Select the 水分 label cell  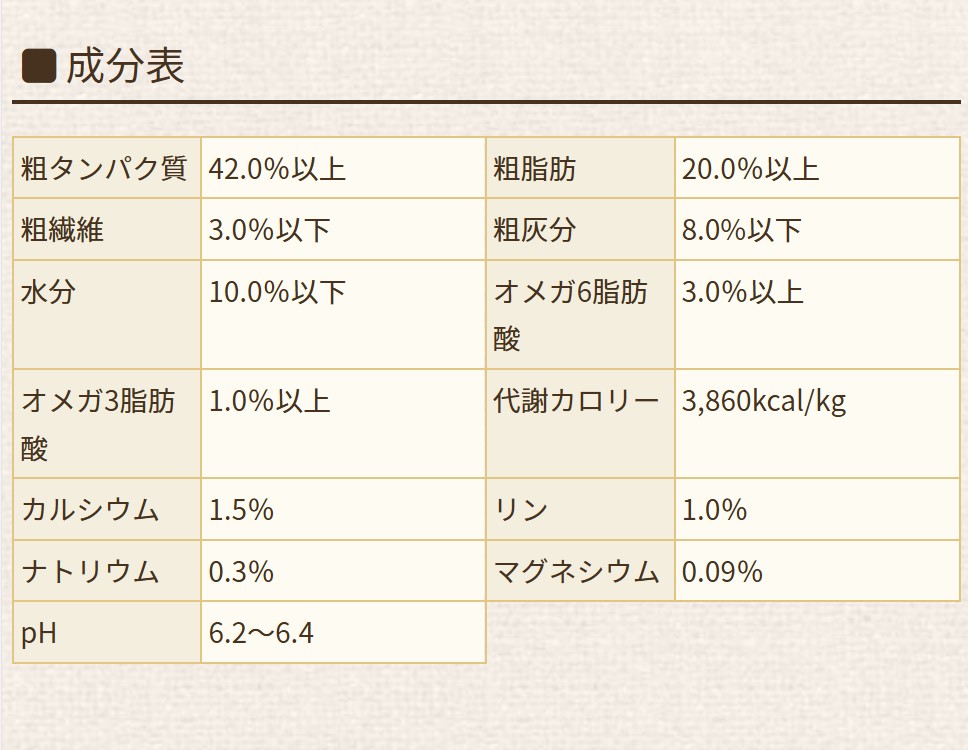[x=107, y=315]
